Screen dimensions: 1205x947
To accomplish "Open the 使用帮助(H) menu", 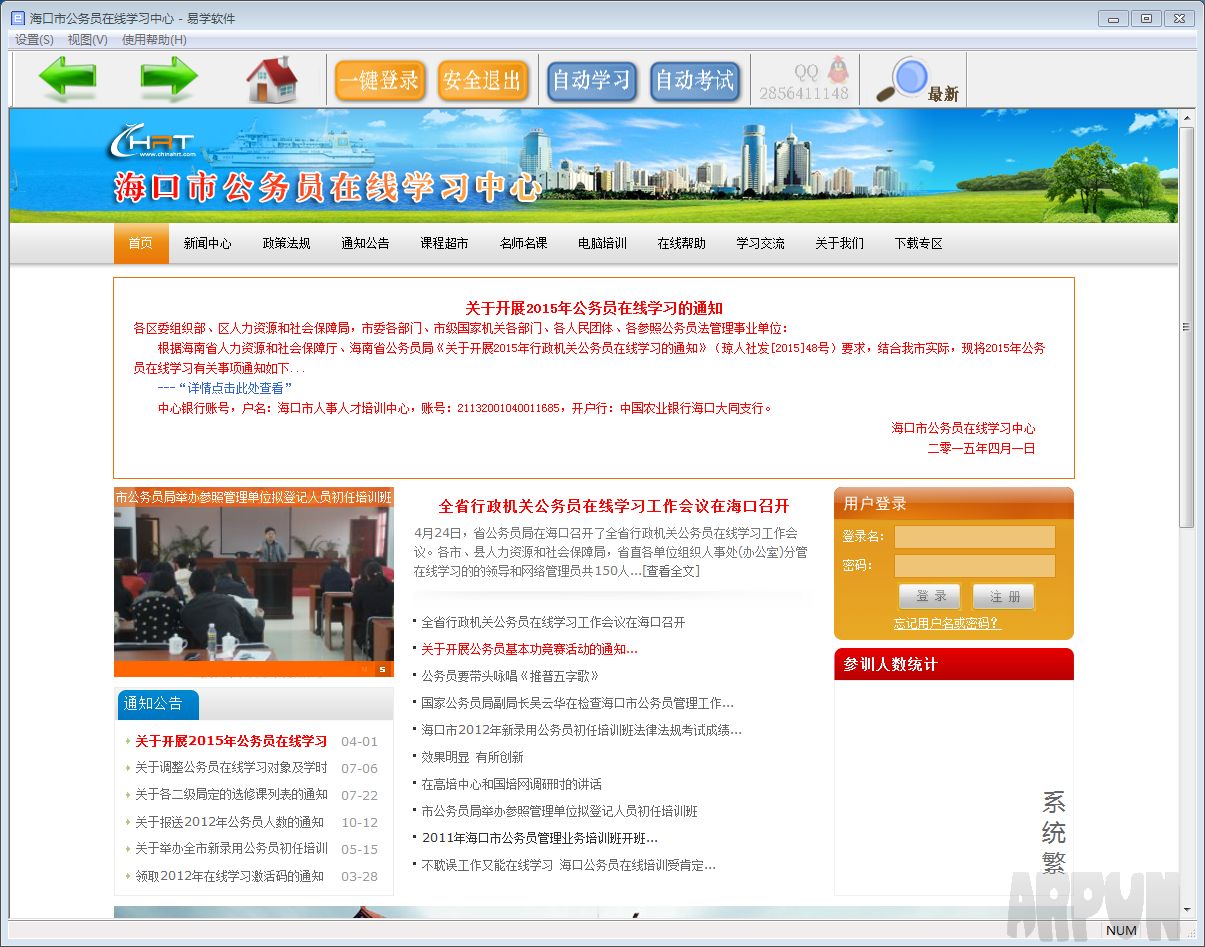I will pyautogui.click(x=154, y=40).
